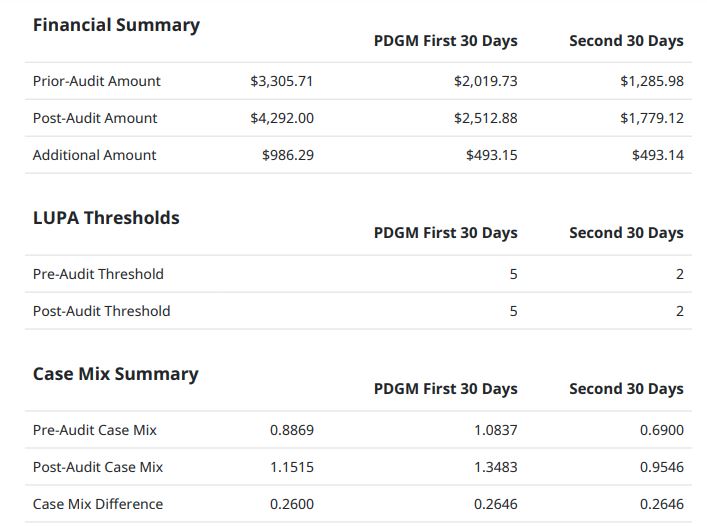Select the 1.3483 post-audit case mix value
The image size is (707, 526).
click(496, 467)
